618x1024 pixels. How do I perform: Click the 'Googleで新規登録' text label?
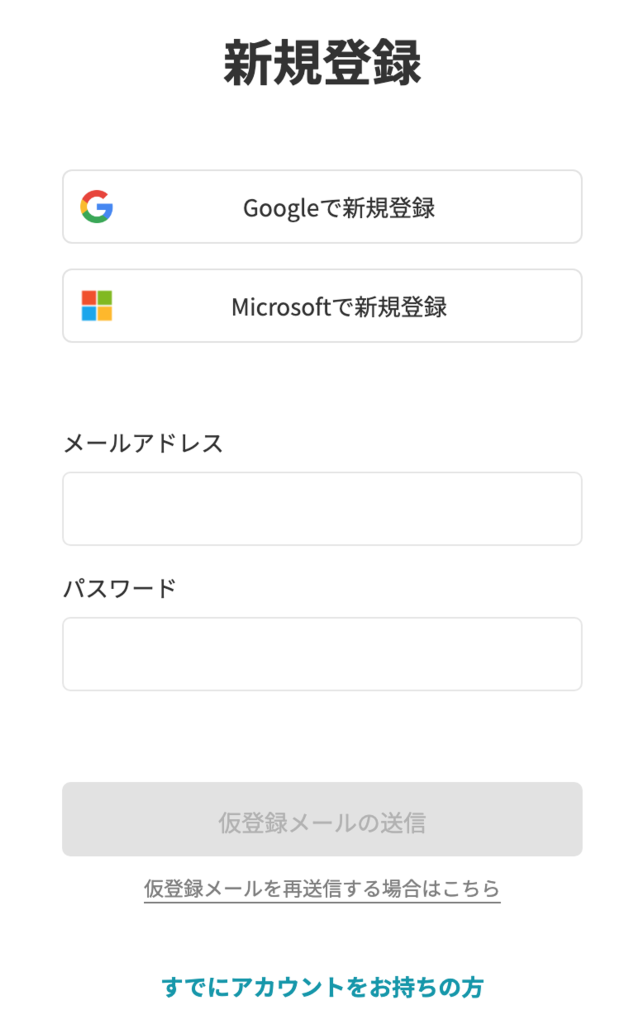(339, 208)
